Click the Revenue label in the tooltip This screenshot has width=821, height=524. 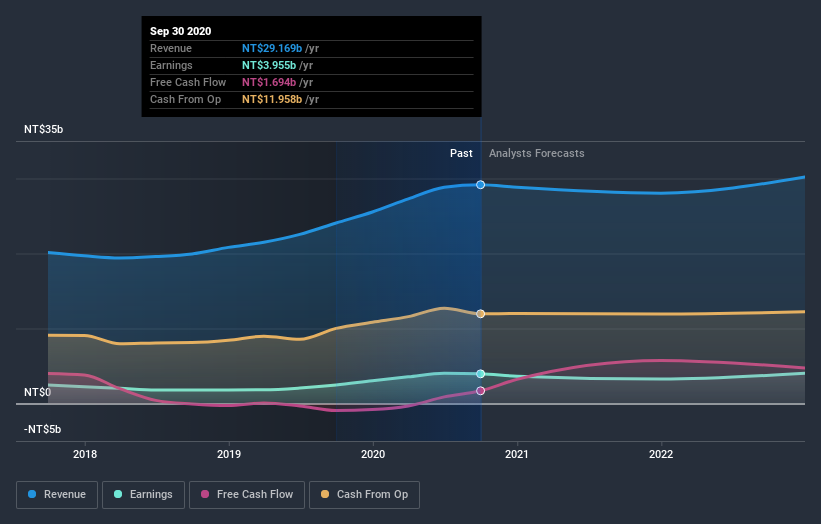pos(171,48)
